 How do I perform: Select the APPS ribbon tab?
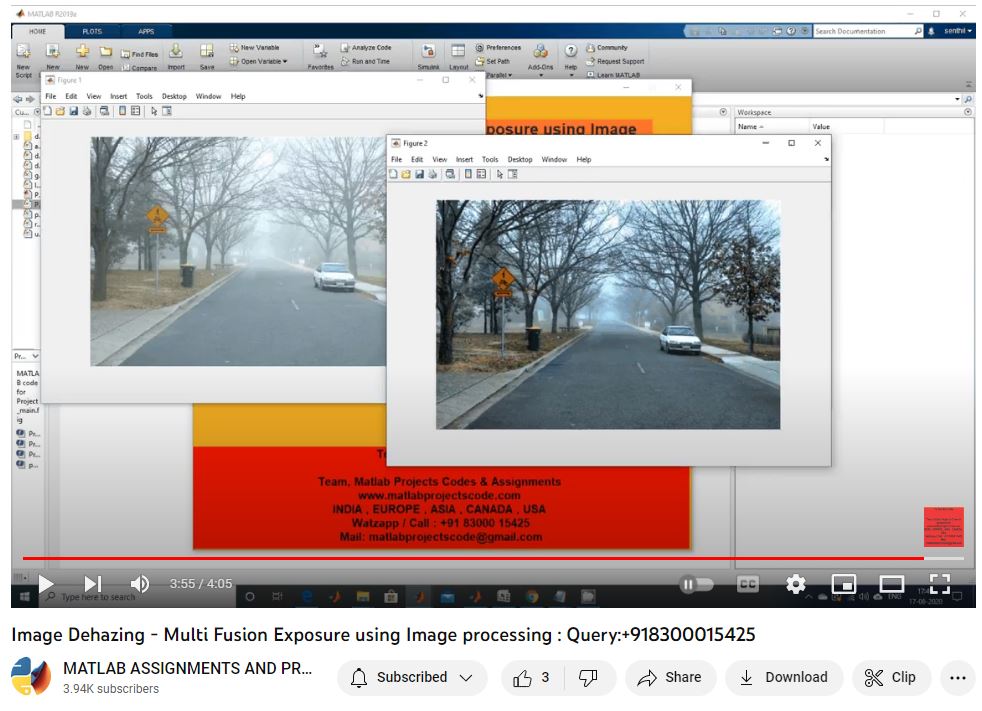[146, 31]
